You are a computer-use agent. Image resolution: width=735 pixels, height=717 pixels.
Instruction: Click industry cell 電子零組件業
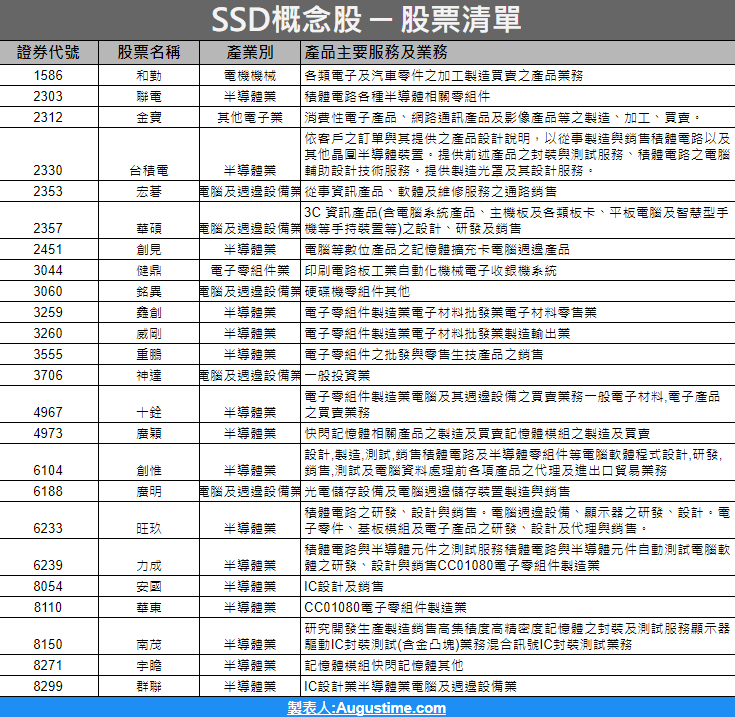(x=250, y=271)
